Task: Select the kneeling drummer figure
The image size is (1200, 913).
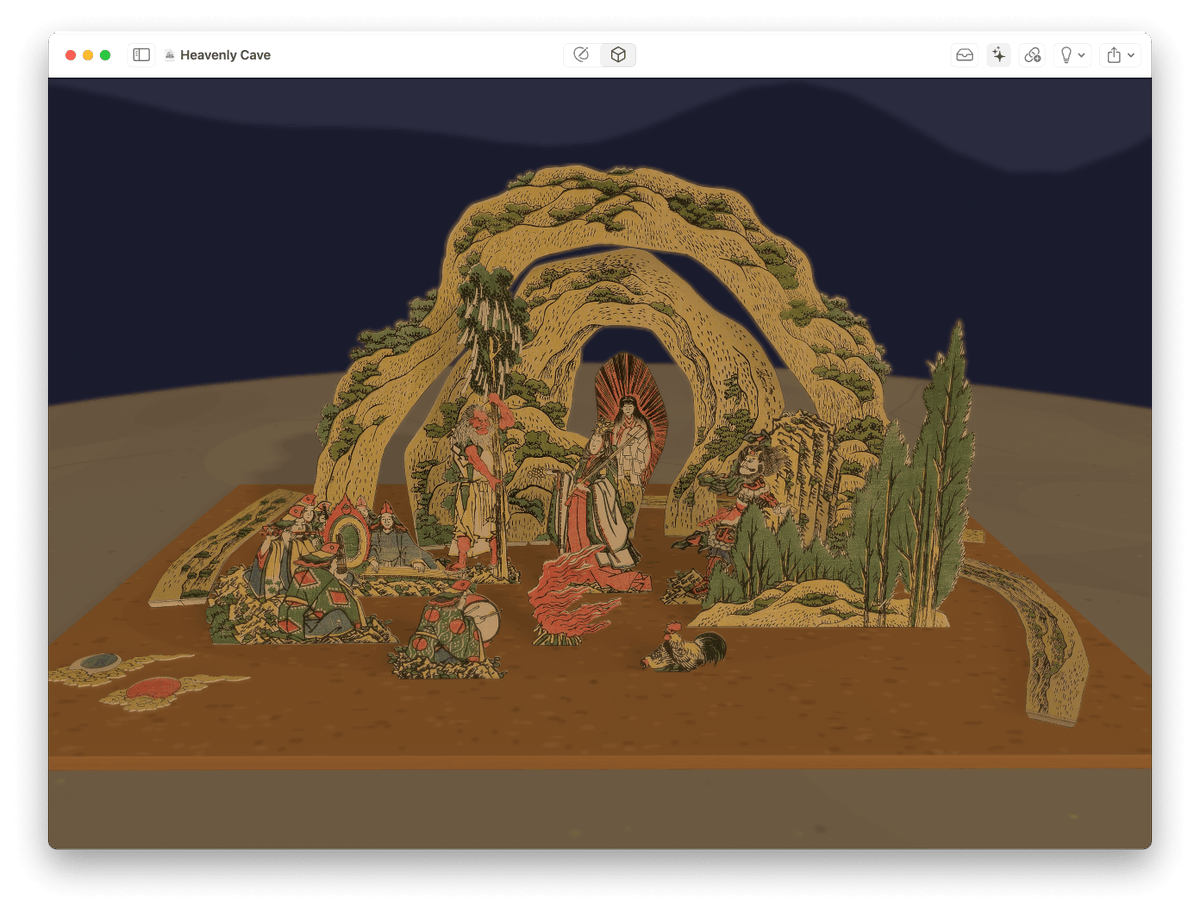Action: click(448, 630)
